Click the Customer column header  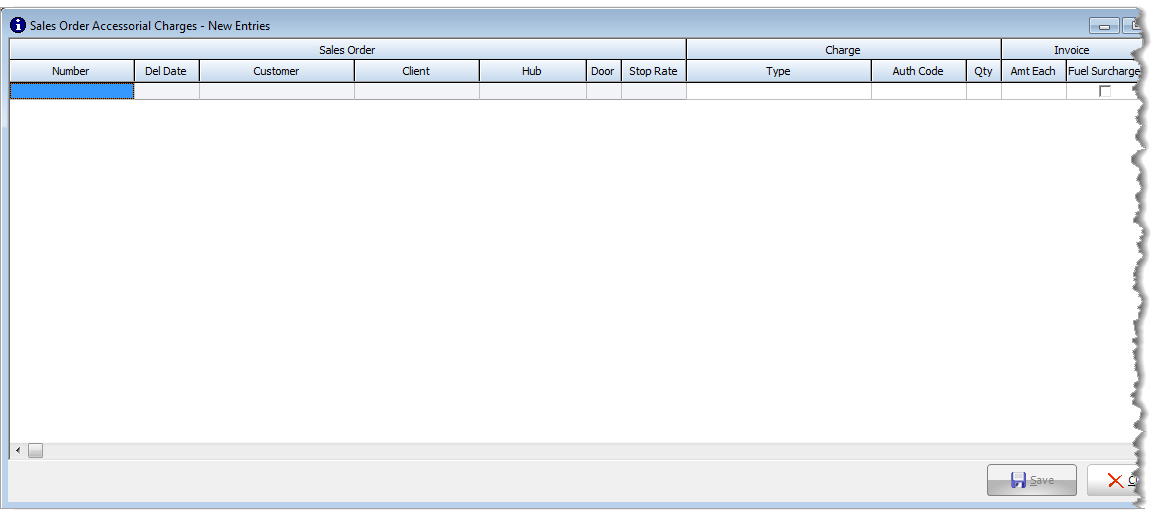pyautogui.click(x=277, y=71)
